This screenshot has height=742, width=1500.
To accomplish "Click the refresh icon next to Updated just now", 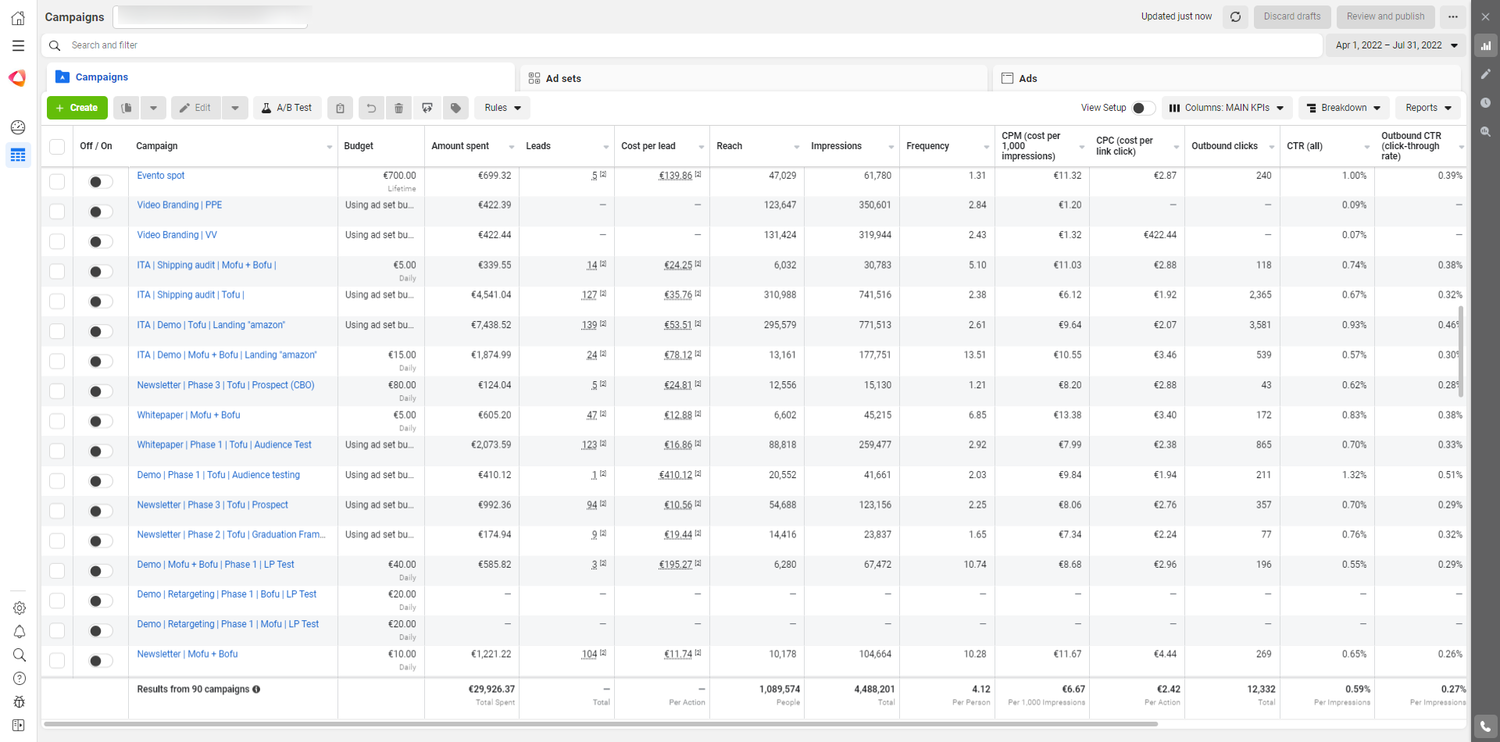I will [x=1236, y=17].
